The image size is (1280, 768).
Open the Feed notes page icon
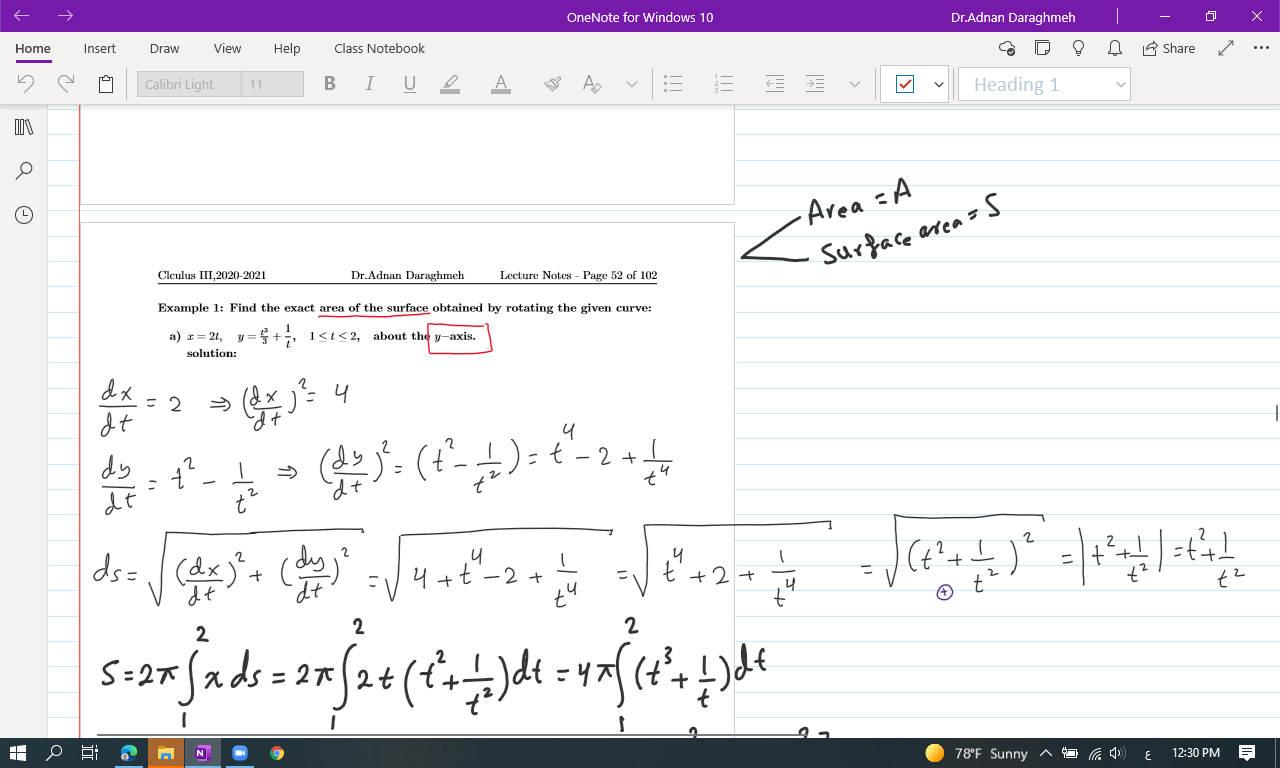click(1043, 48)
